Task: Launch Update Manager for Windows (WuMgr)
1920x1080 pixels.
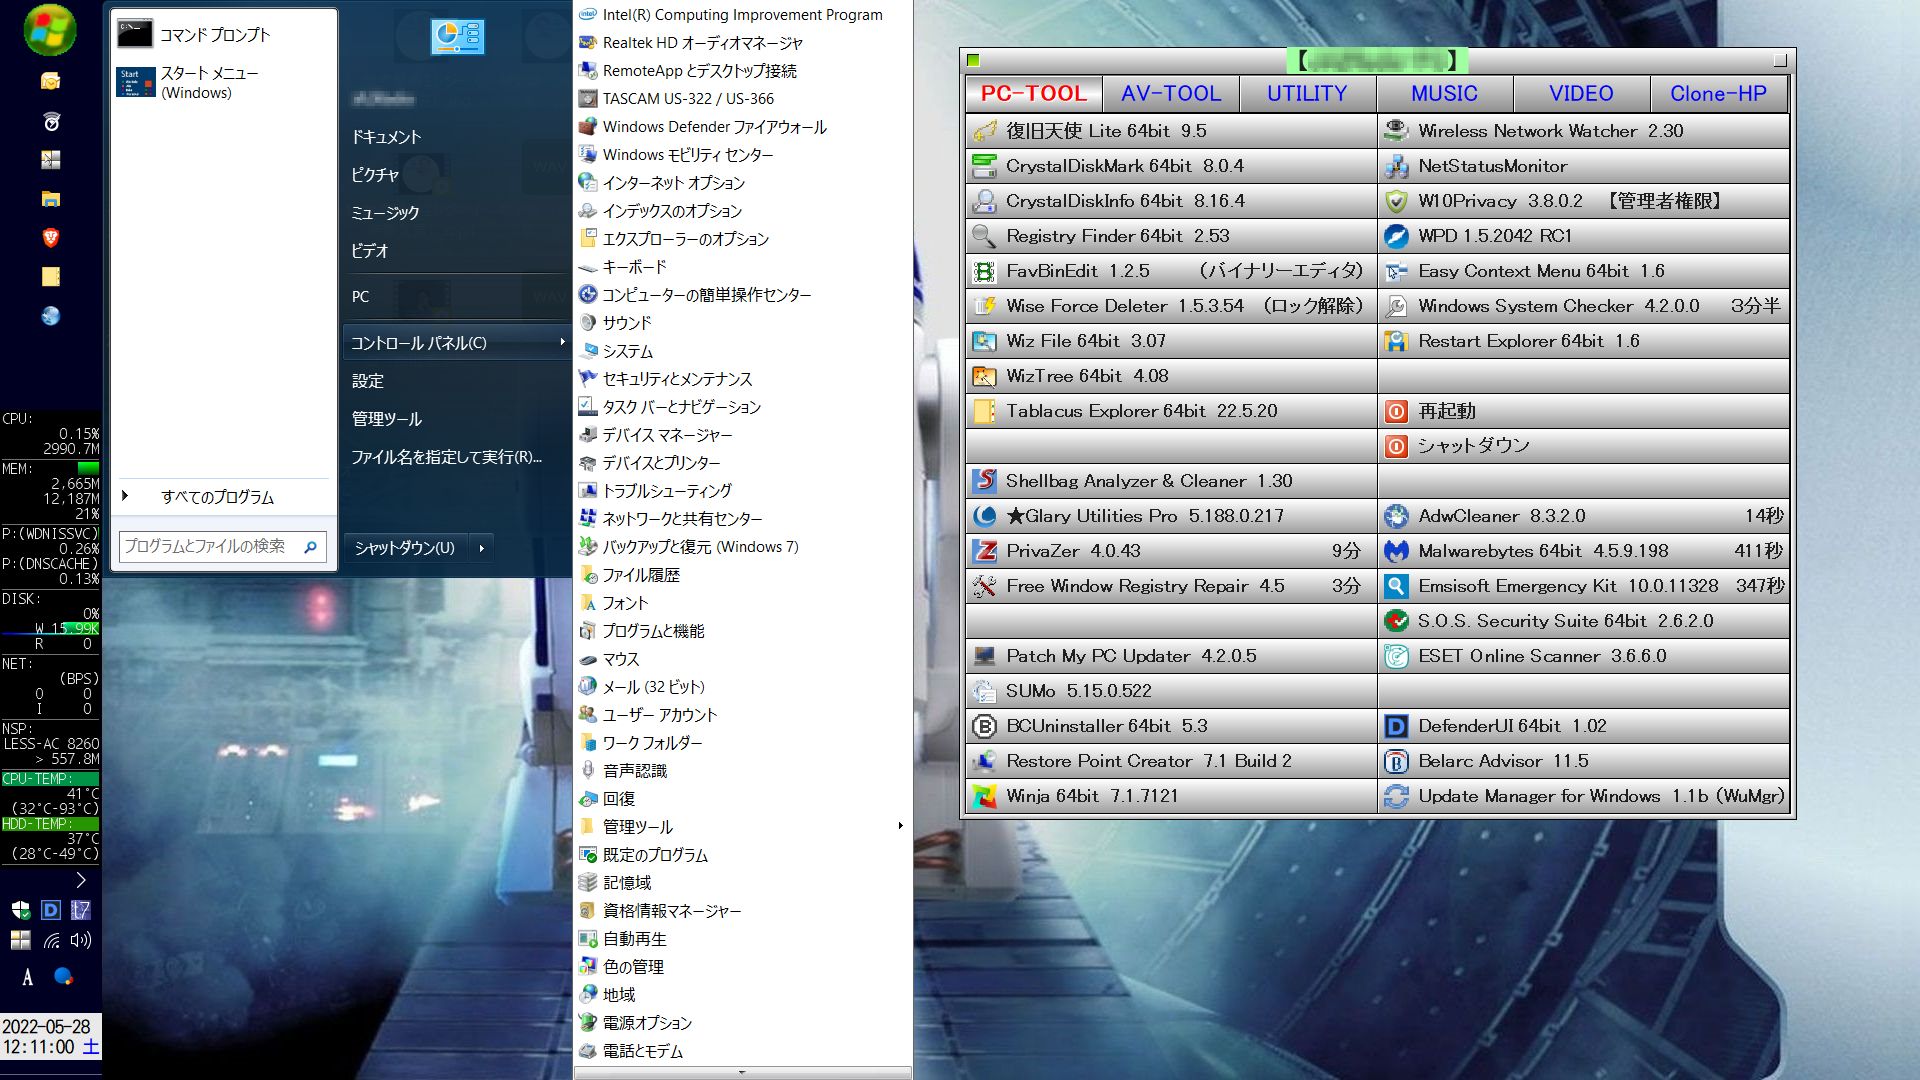Action: pyautogui.click(x=1584, y=796)
